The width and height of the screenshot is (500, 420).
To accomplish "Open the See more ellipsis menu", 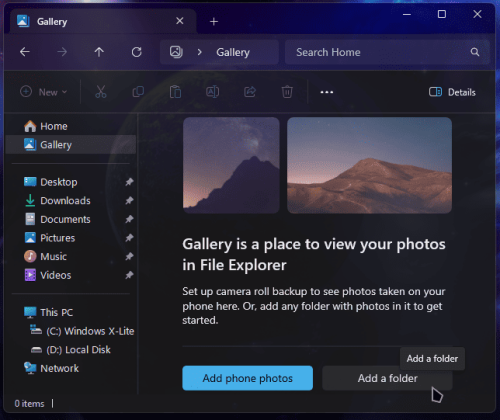I will [x=327, y=92].
